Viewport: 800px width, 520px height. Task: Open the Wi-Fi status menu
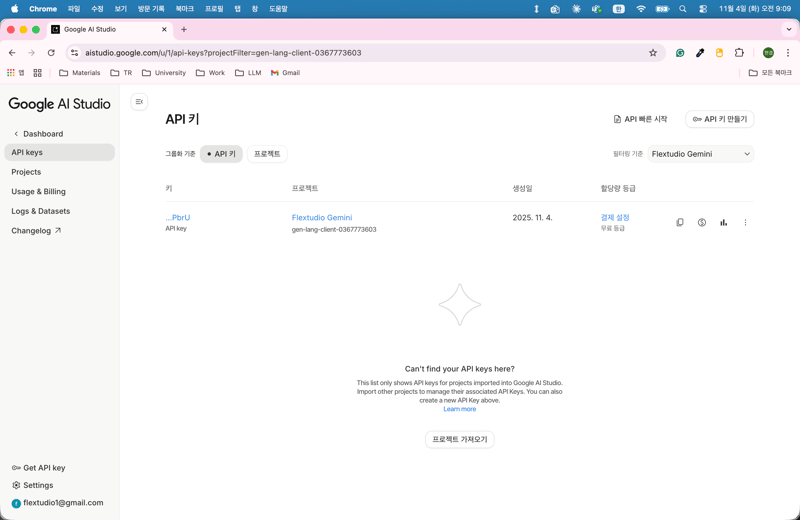(641, 9)
